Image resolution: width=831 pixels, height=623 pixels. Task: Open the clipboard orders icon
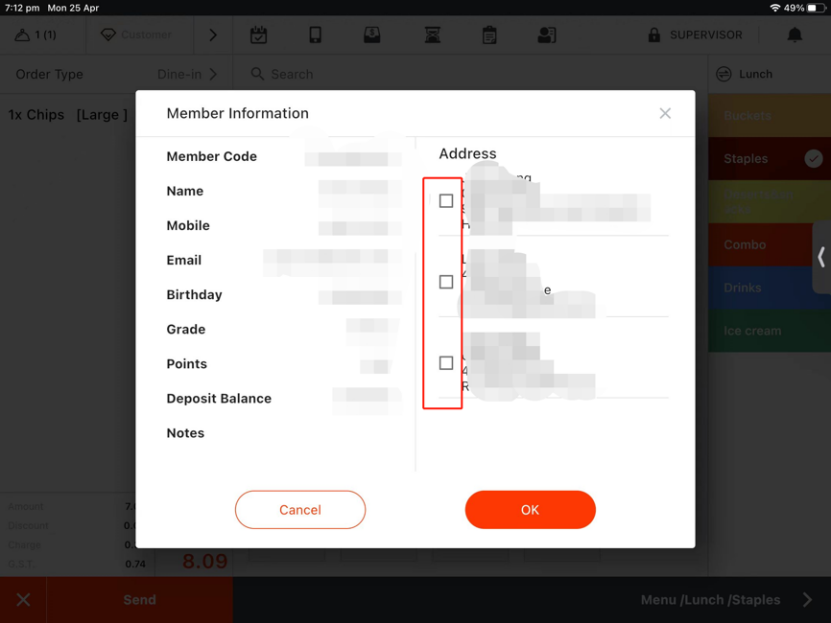[489, 35]
